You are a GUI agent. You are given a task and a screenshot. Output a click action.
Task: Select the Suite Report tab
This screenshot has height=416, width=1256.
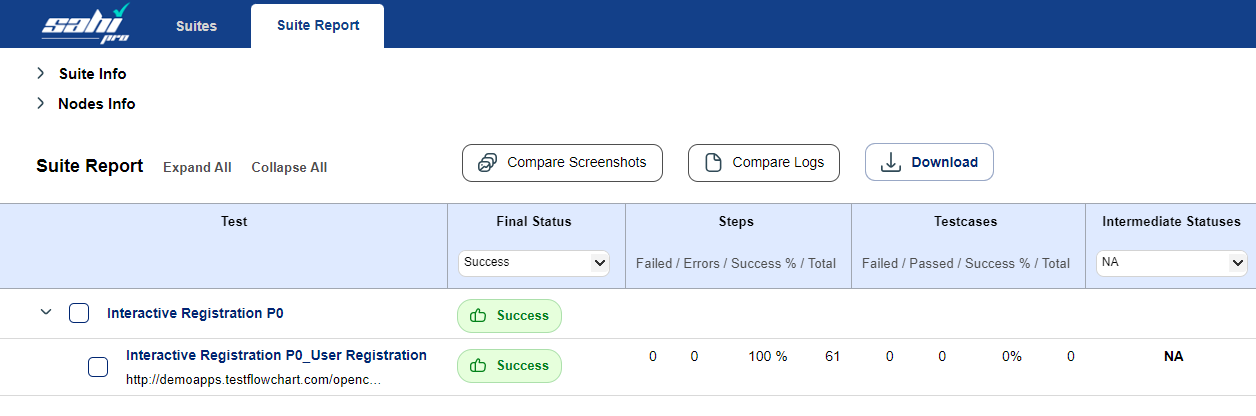[x=318, y=26]
